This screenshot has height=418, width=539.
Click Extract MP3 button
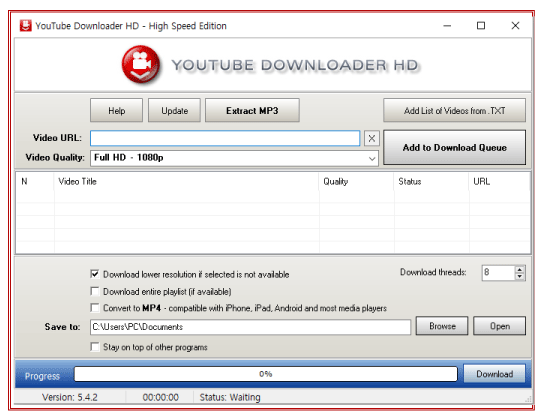point(252,111)
